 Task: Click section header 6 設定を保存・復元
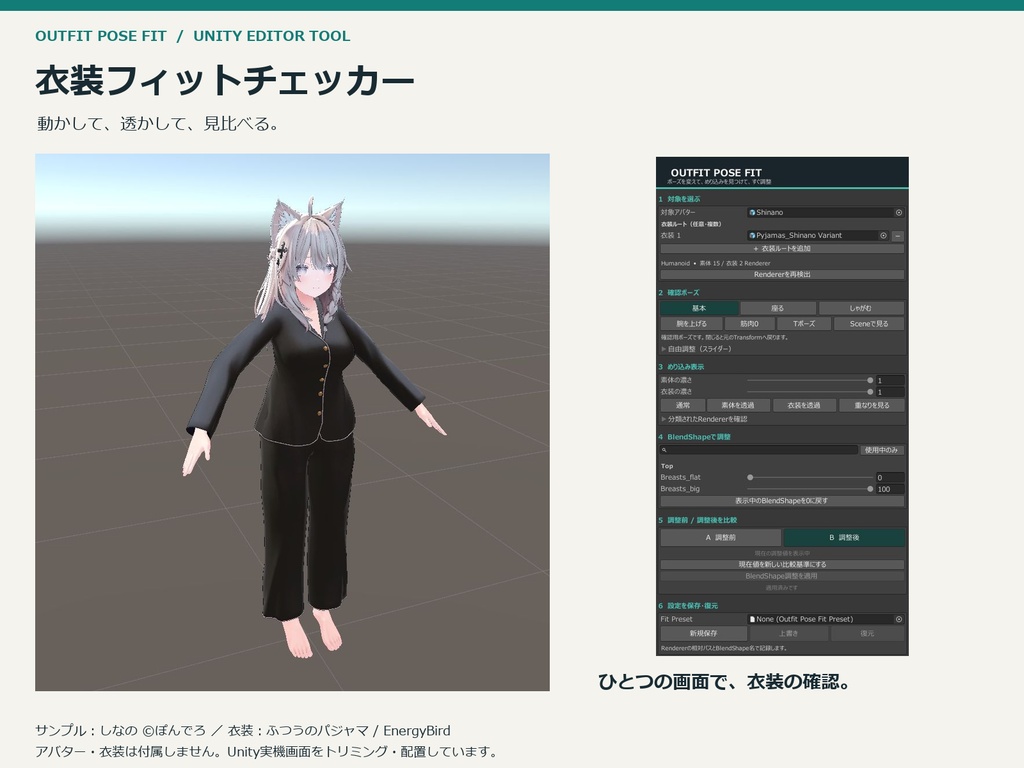[x=688, y=606]
